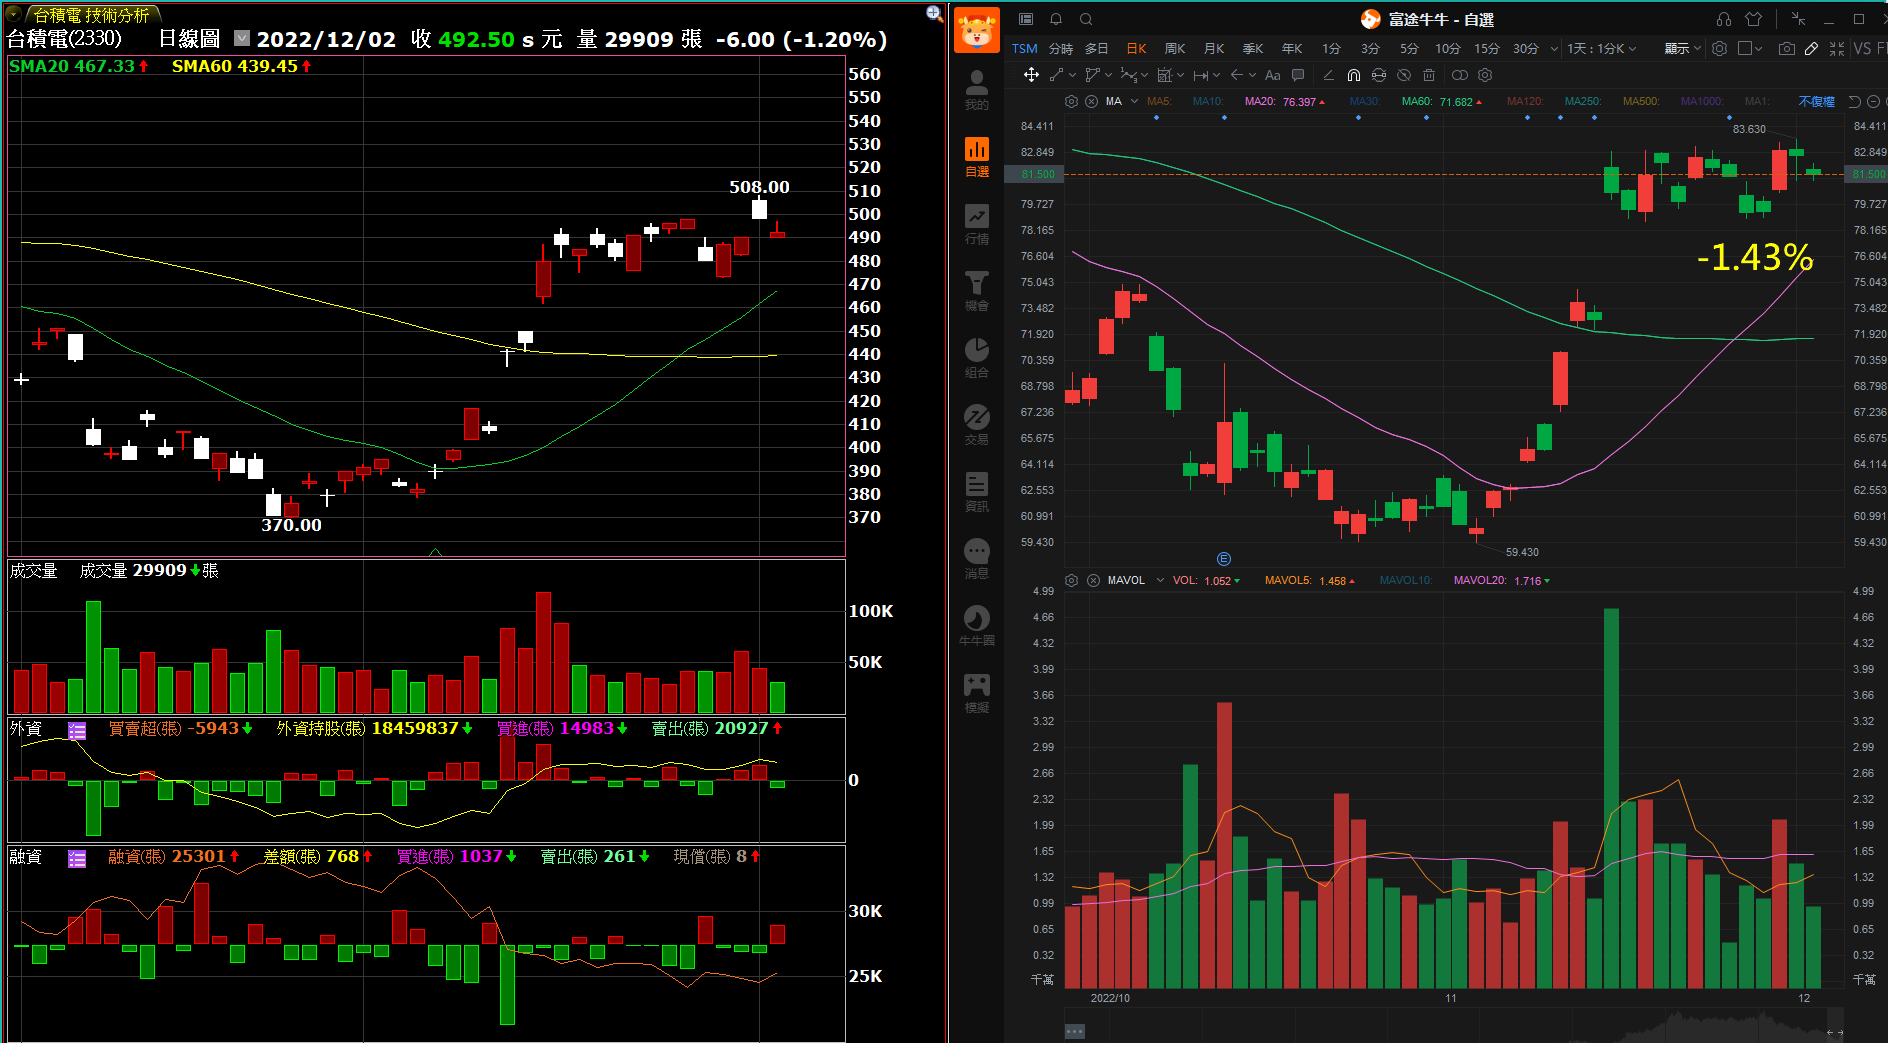Screen dimensions: 1888x1043
Task: Toggle hide drawings eye icon
Action: (1404, 75)
